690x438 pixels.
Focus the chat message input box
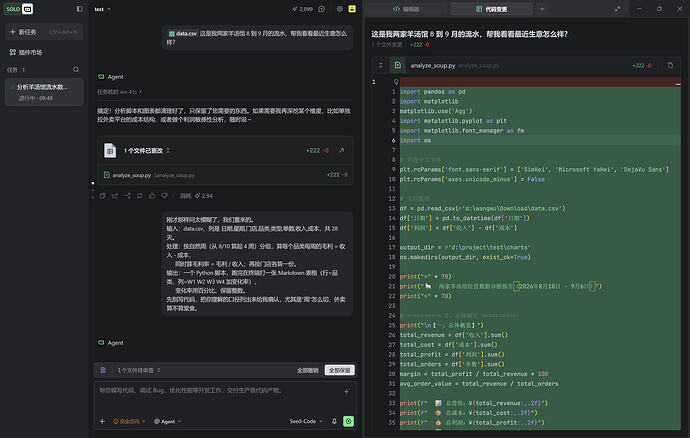220,390
